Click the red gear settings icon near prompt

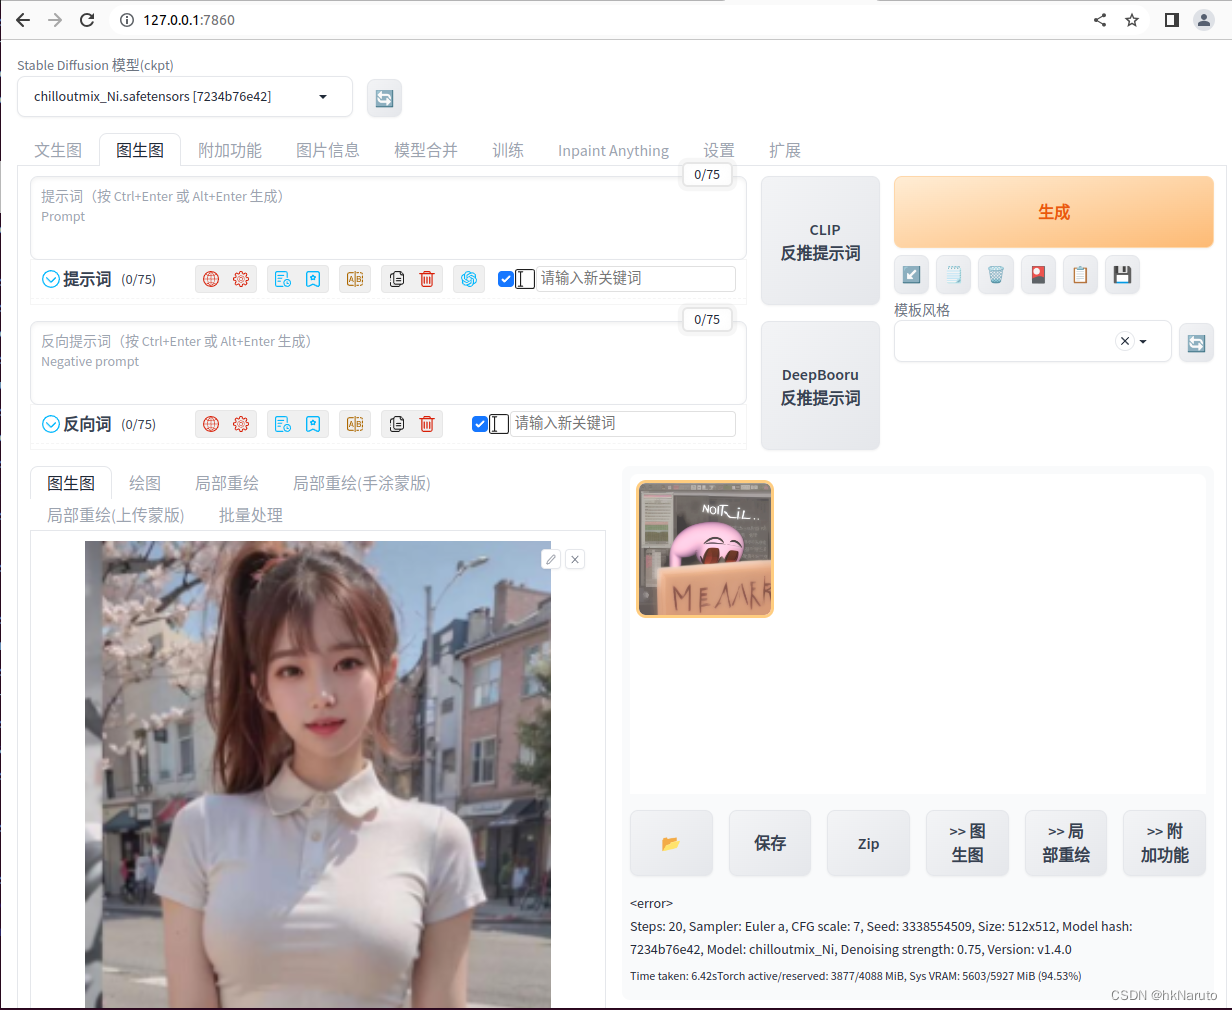click(x=240, y=279)
